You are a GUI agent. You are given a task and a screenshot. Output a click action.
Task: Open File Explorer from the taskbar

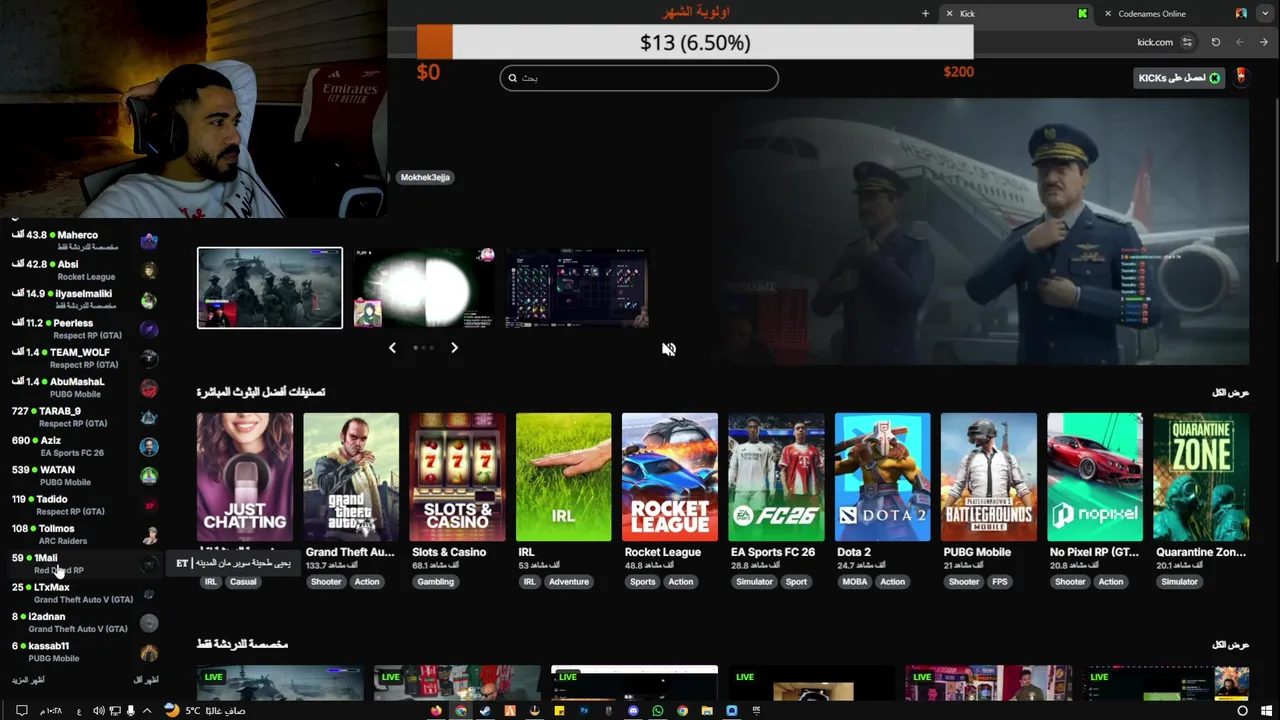[707, 711]
